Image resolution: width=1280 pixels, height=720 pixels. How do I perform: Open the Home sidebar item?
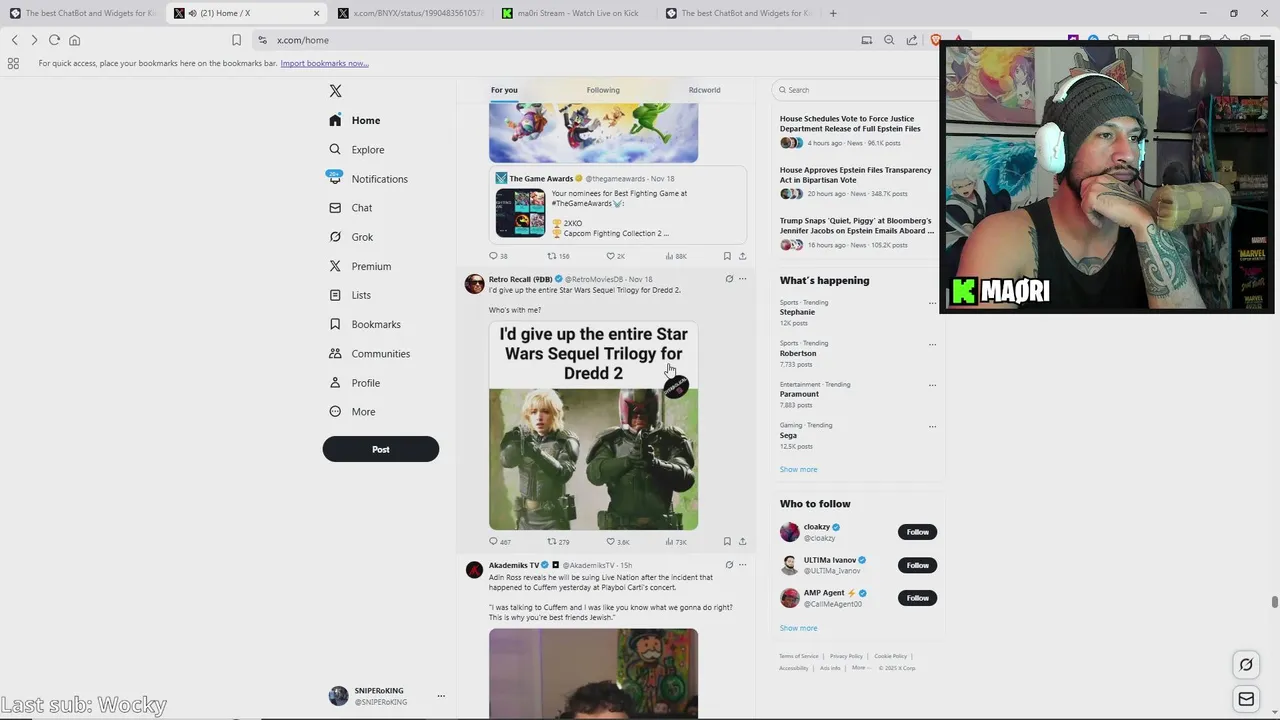coord(355,120)
